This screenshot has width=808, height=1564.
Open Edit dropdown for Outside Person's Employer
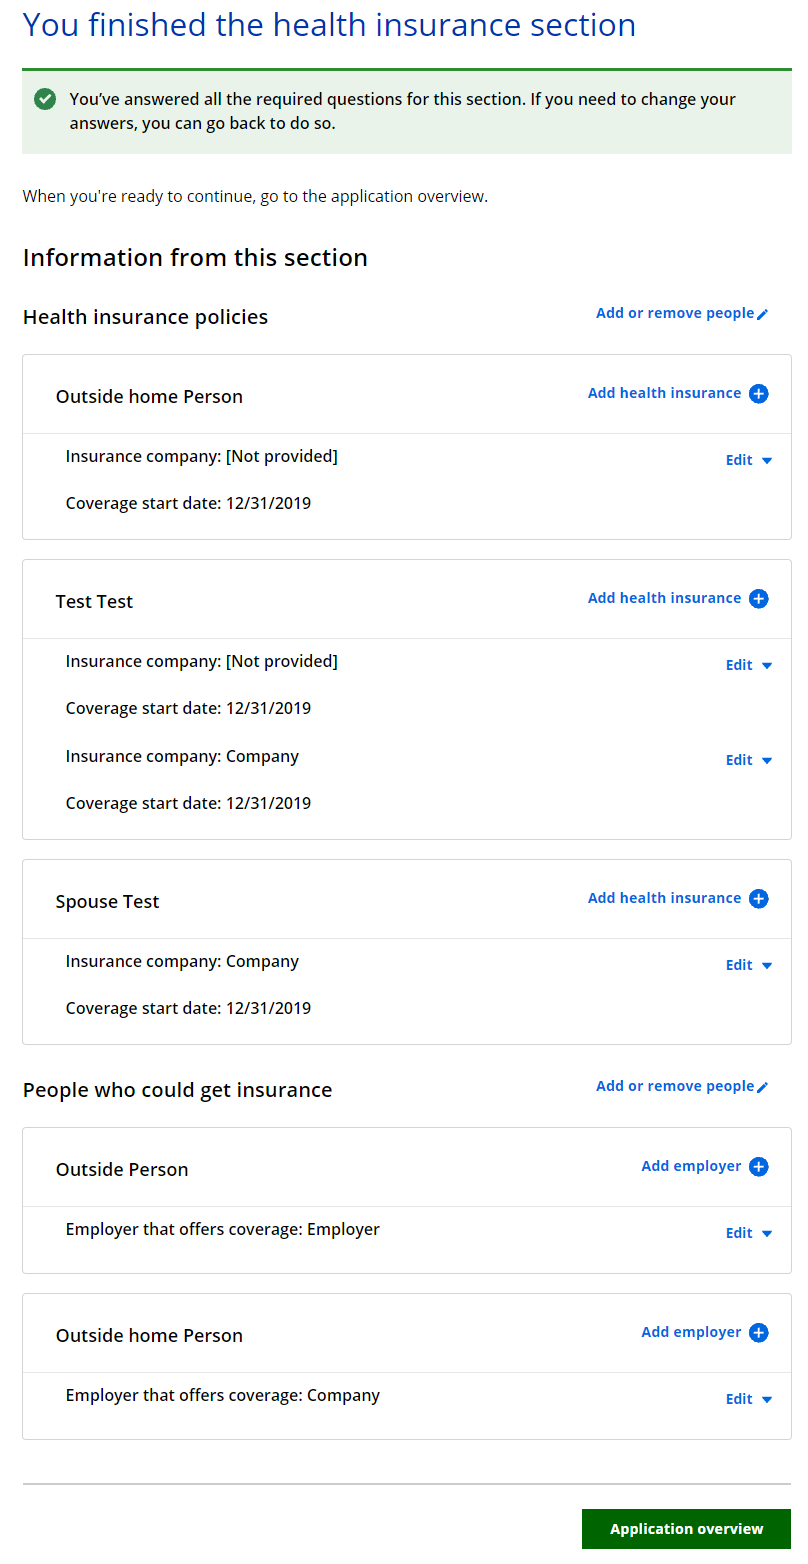point(749,1234)
